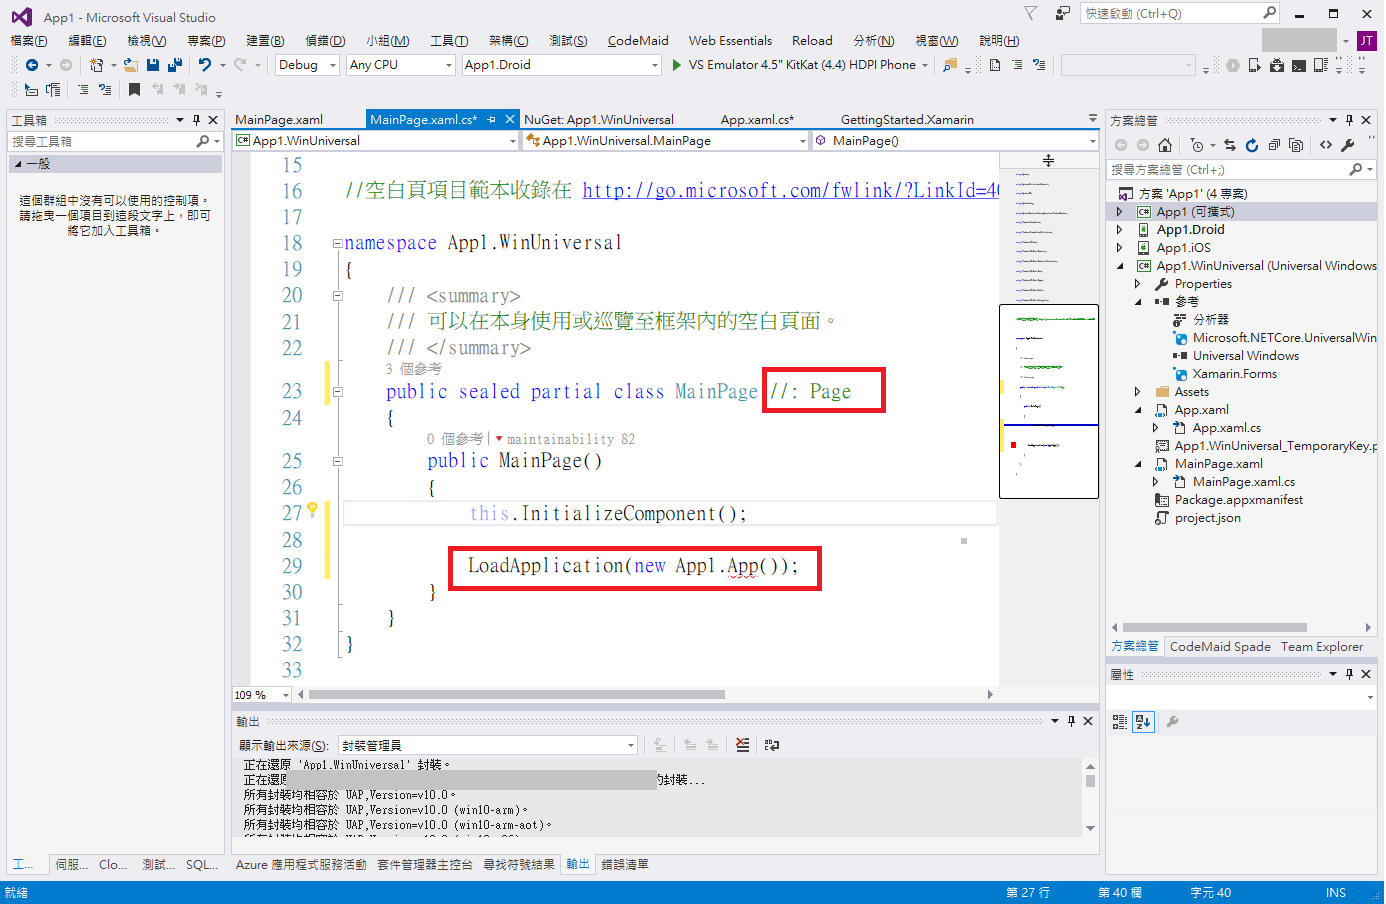Click the View Code icon in Solution Explorer
This screenshot has height=904, width=1386.
[x=1326, y=145]
